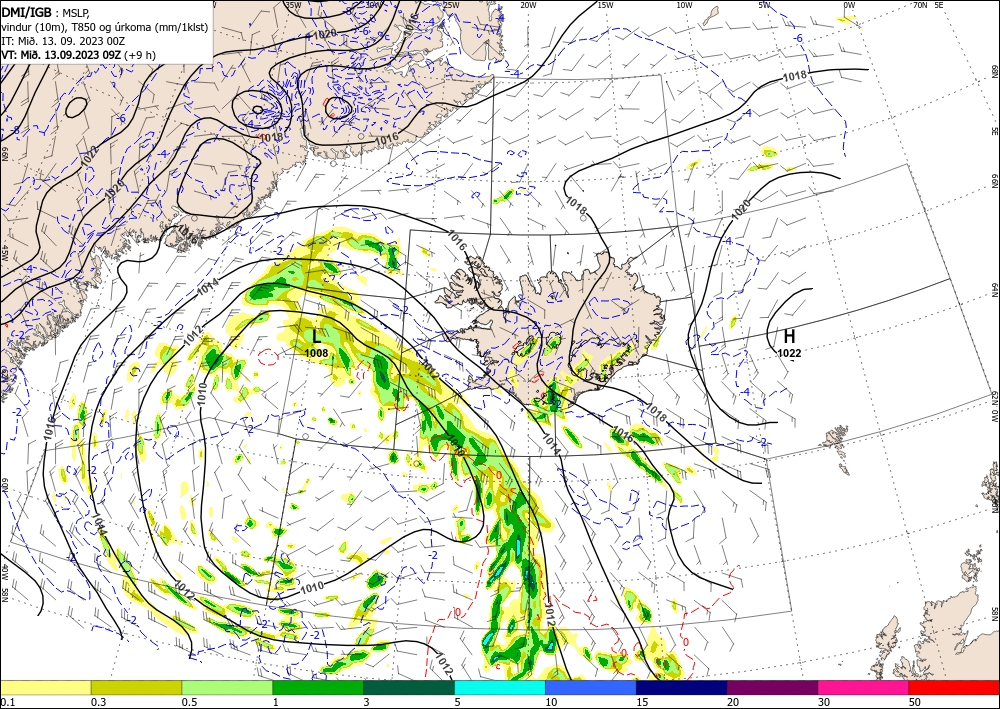Screen dimensions: 1000x709
Task: Click the '5W' longitude label at top
Action: (x=765, y=5)
